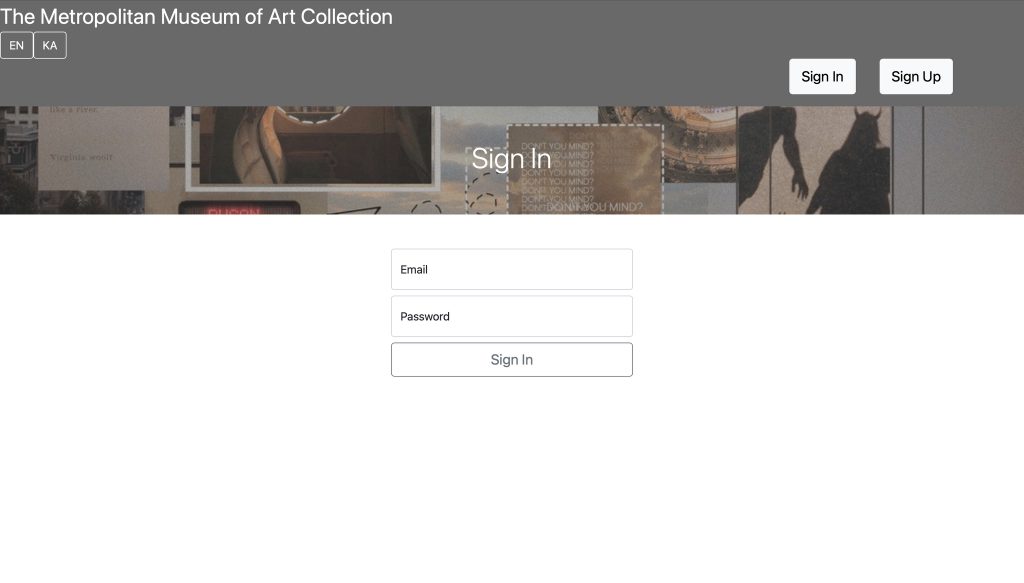Viewport: 1024px width, 583px height.
Task: Focus the Password input field
Action: (512, 316)
